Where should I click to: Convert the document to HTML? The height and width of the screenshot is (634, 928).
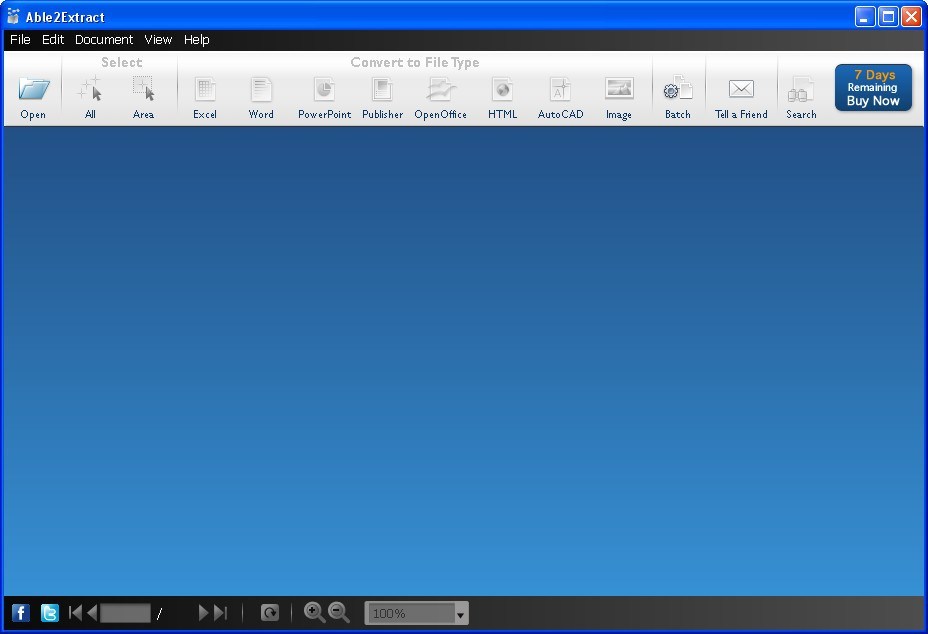point(502,95)
